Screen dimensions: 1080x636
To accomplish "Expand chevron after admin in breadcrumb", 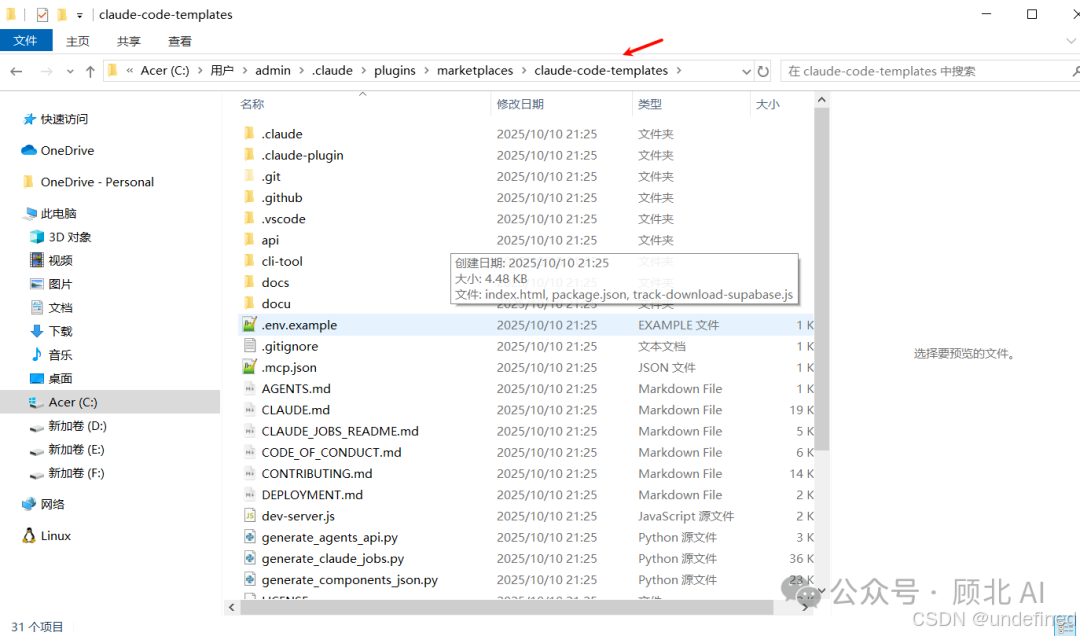I will (x=301, y=70).
